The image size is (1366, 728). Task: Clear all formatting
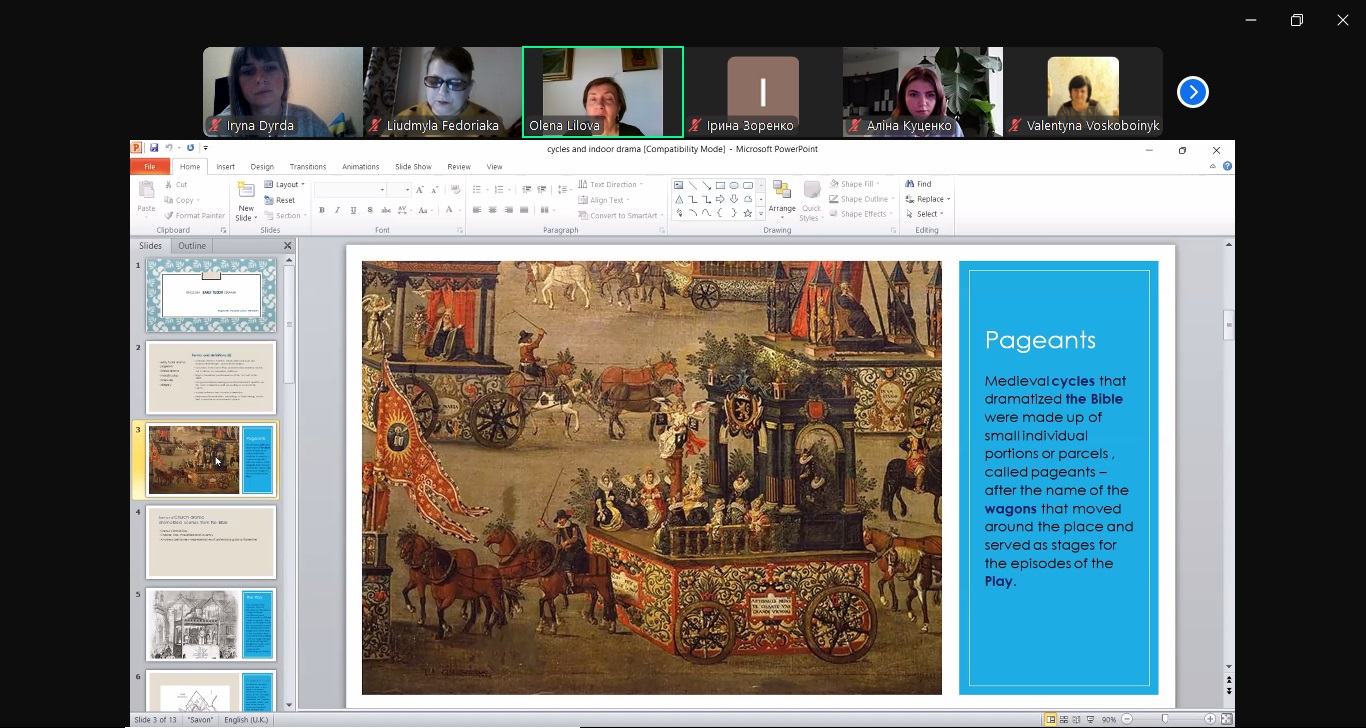[456, 189]
